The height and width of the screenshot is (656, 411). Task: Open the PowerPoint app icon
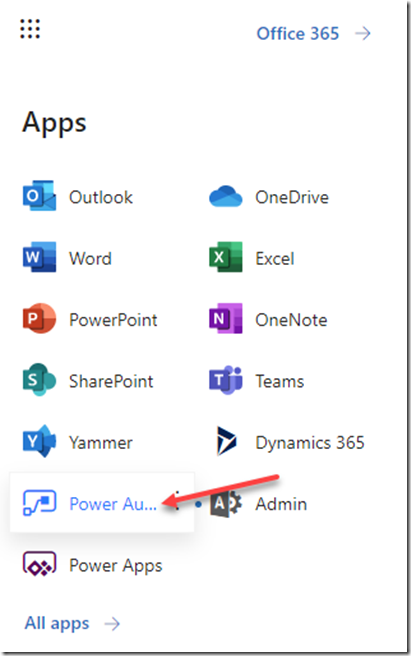pyautogui.click(x=39, y=318)
